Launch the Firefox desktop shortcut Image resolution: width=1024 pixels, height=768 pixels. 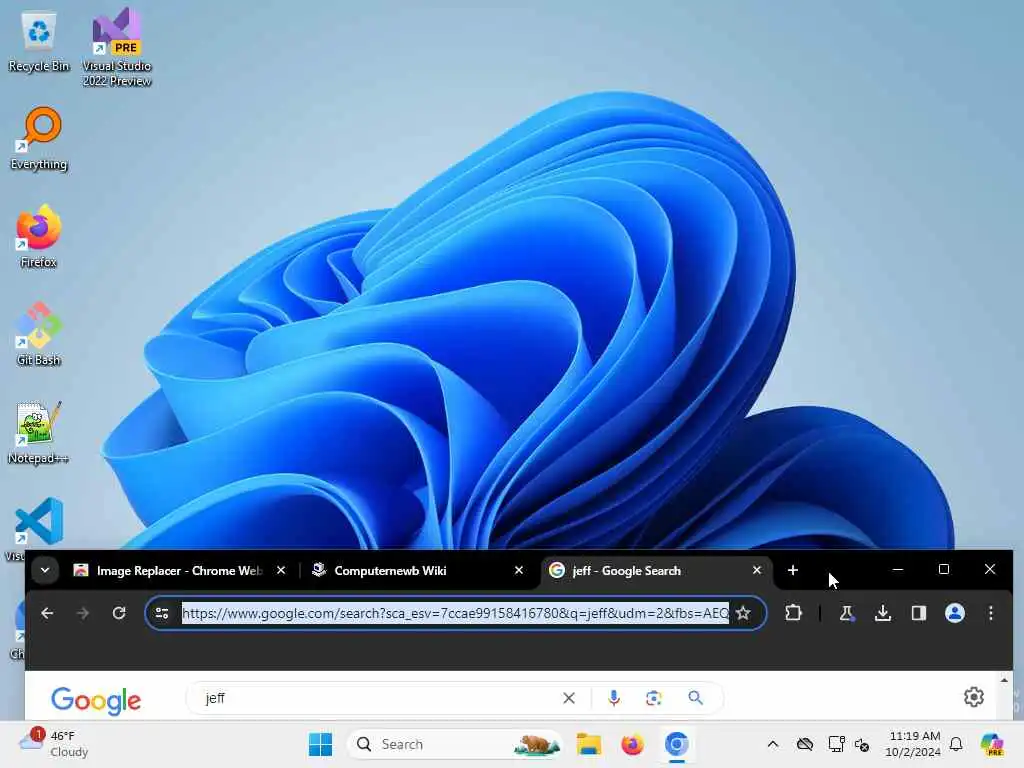click(39, 236)
